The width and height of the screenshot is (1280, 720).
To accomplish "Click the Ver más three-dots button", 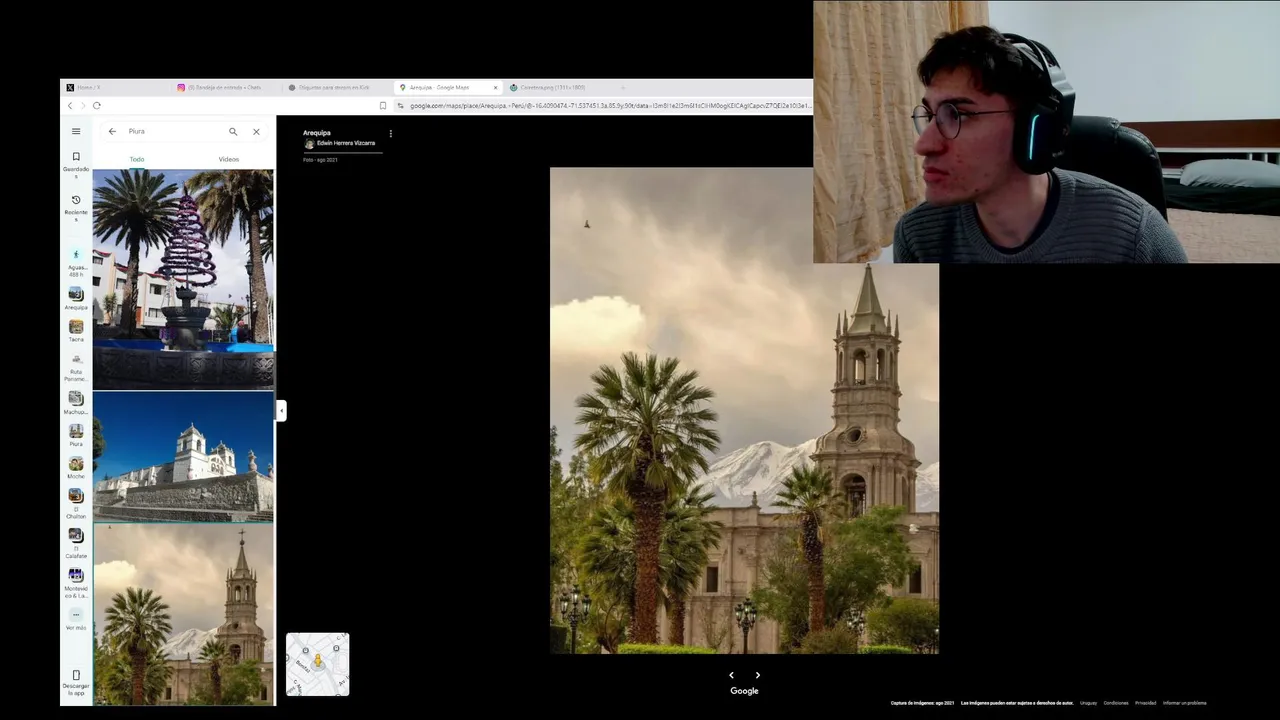I will 76,615.
